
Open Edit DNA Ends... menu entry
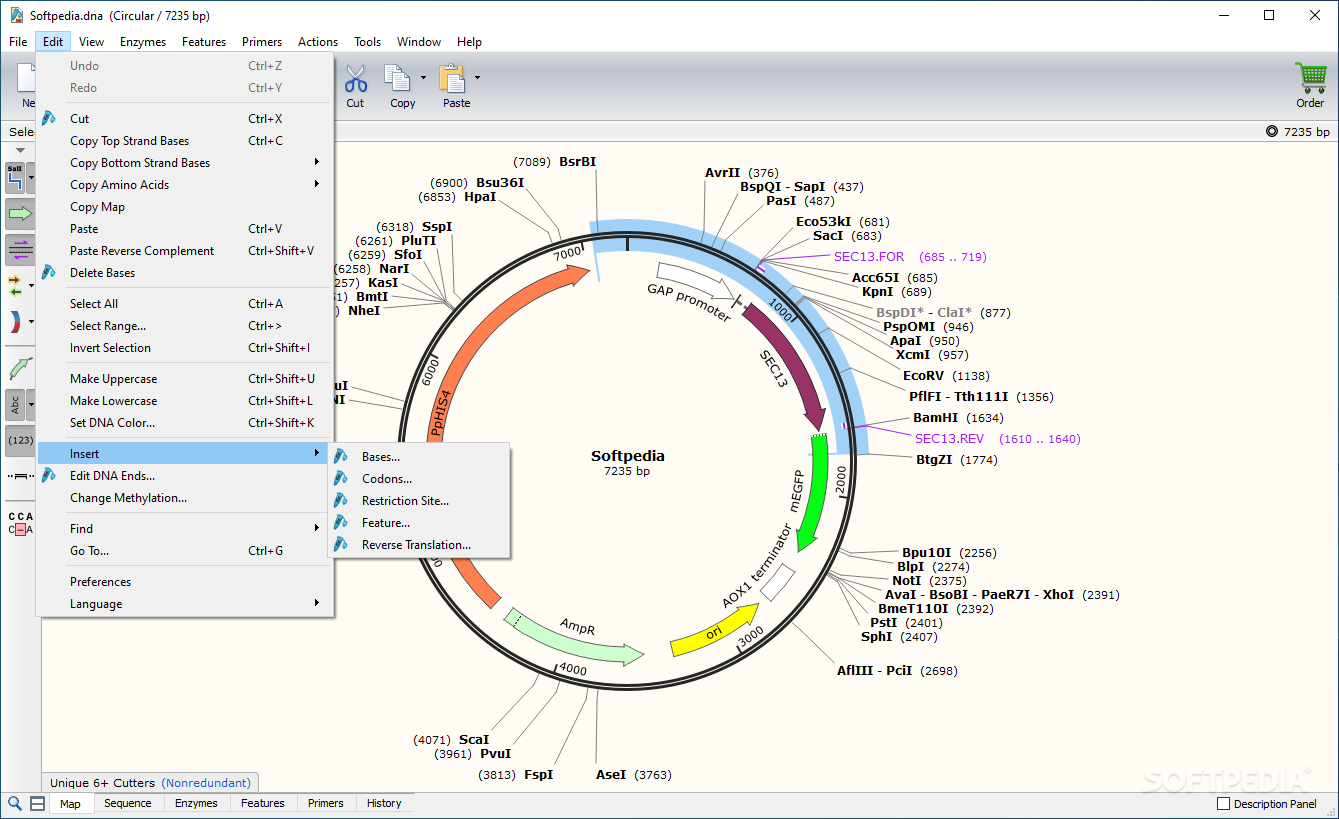click(184, 476)
